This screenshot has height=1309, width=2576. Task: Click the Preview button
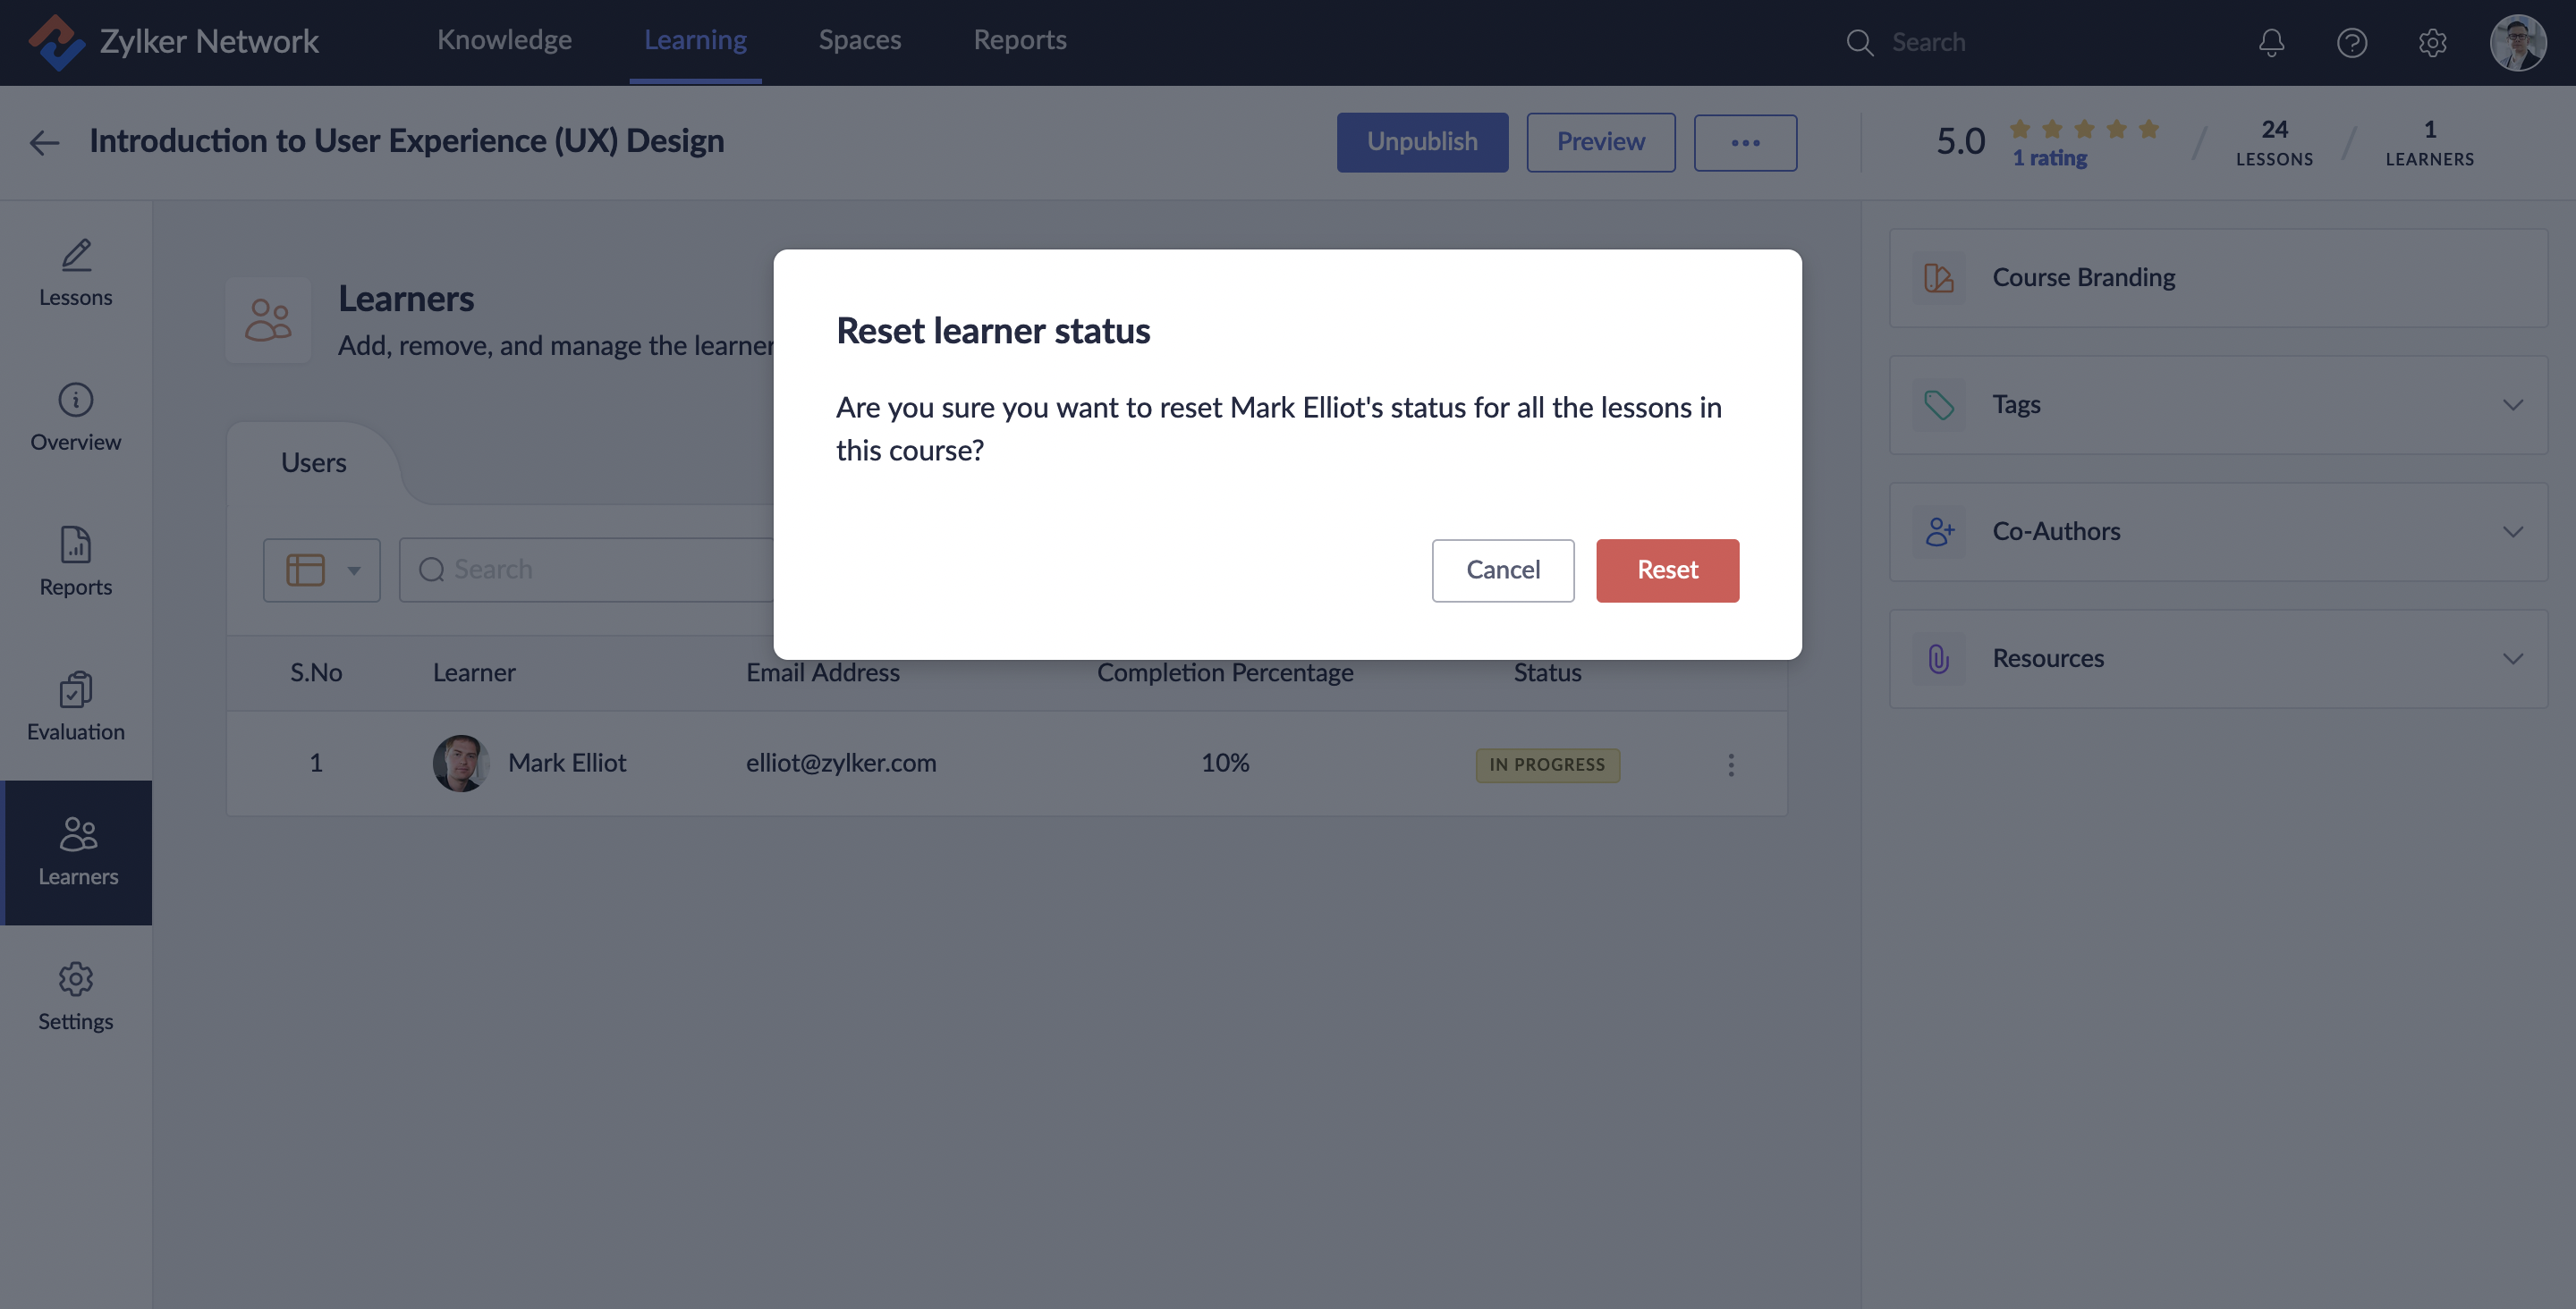click(1600, 142)
